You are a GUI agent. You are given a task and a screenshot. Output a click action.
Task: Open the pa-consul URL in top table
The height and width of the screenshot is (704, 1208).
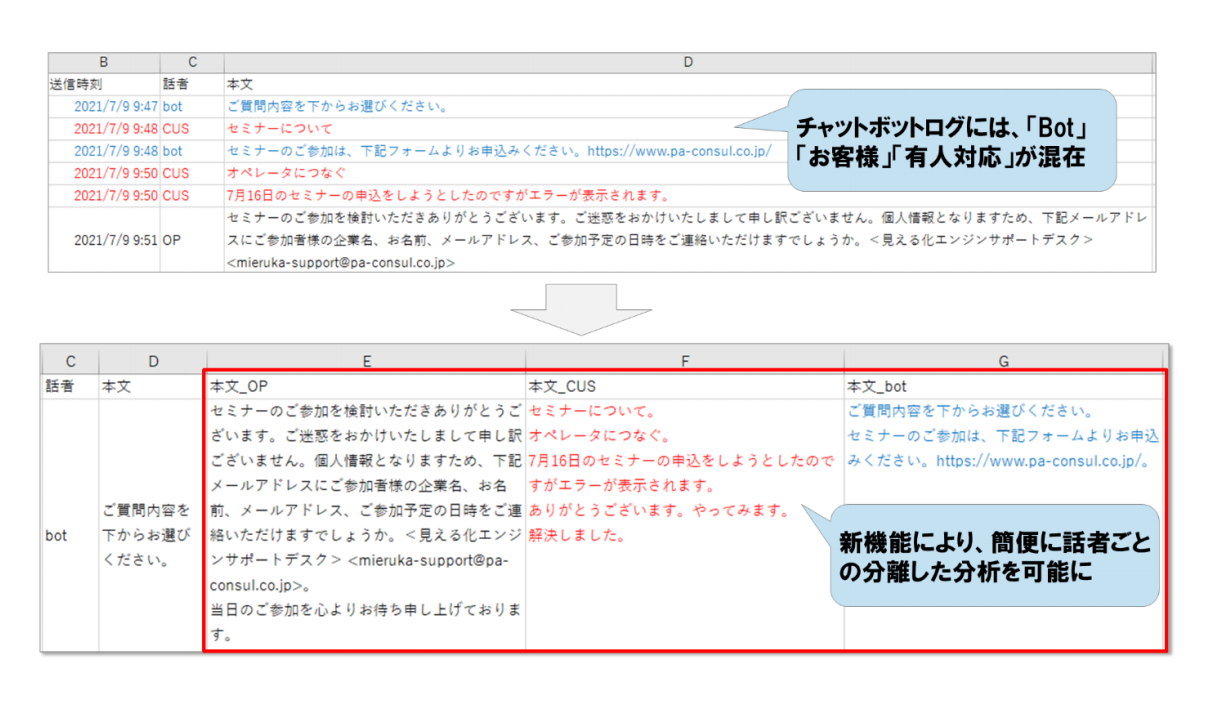click(675, 150)
